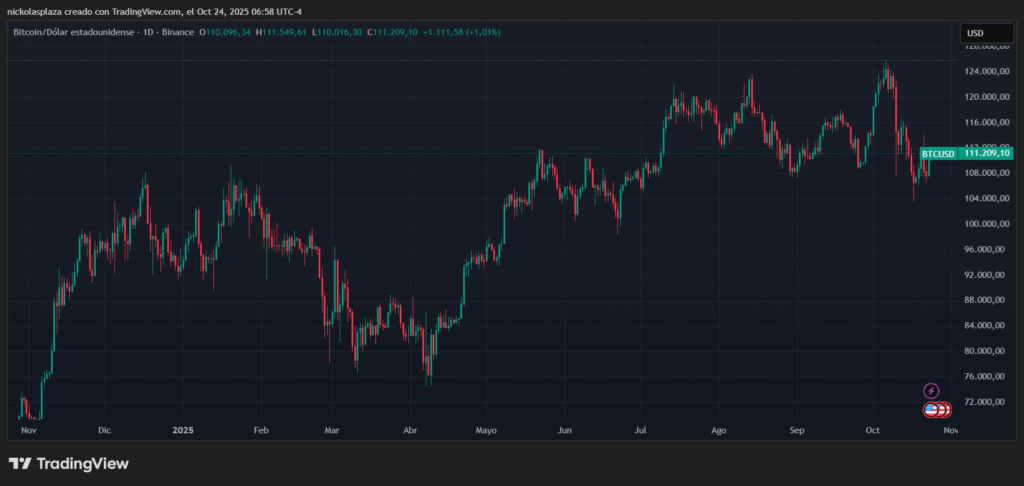1024x486 pixels.
Task: Click the 100.000,00 level on price scale
Action: 985,224
